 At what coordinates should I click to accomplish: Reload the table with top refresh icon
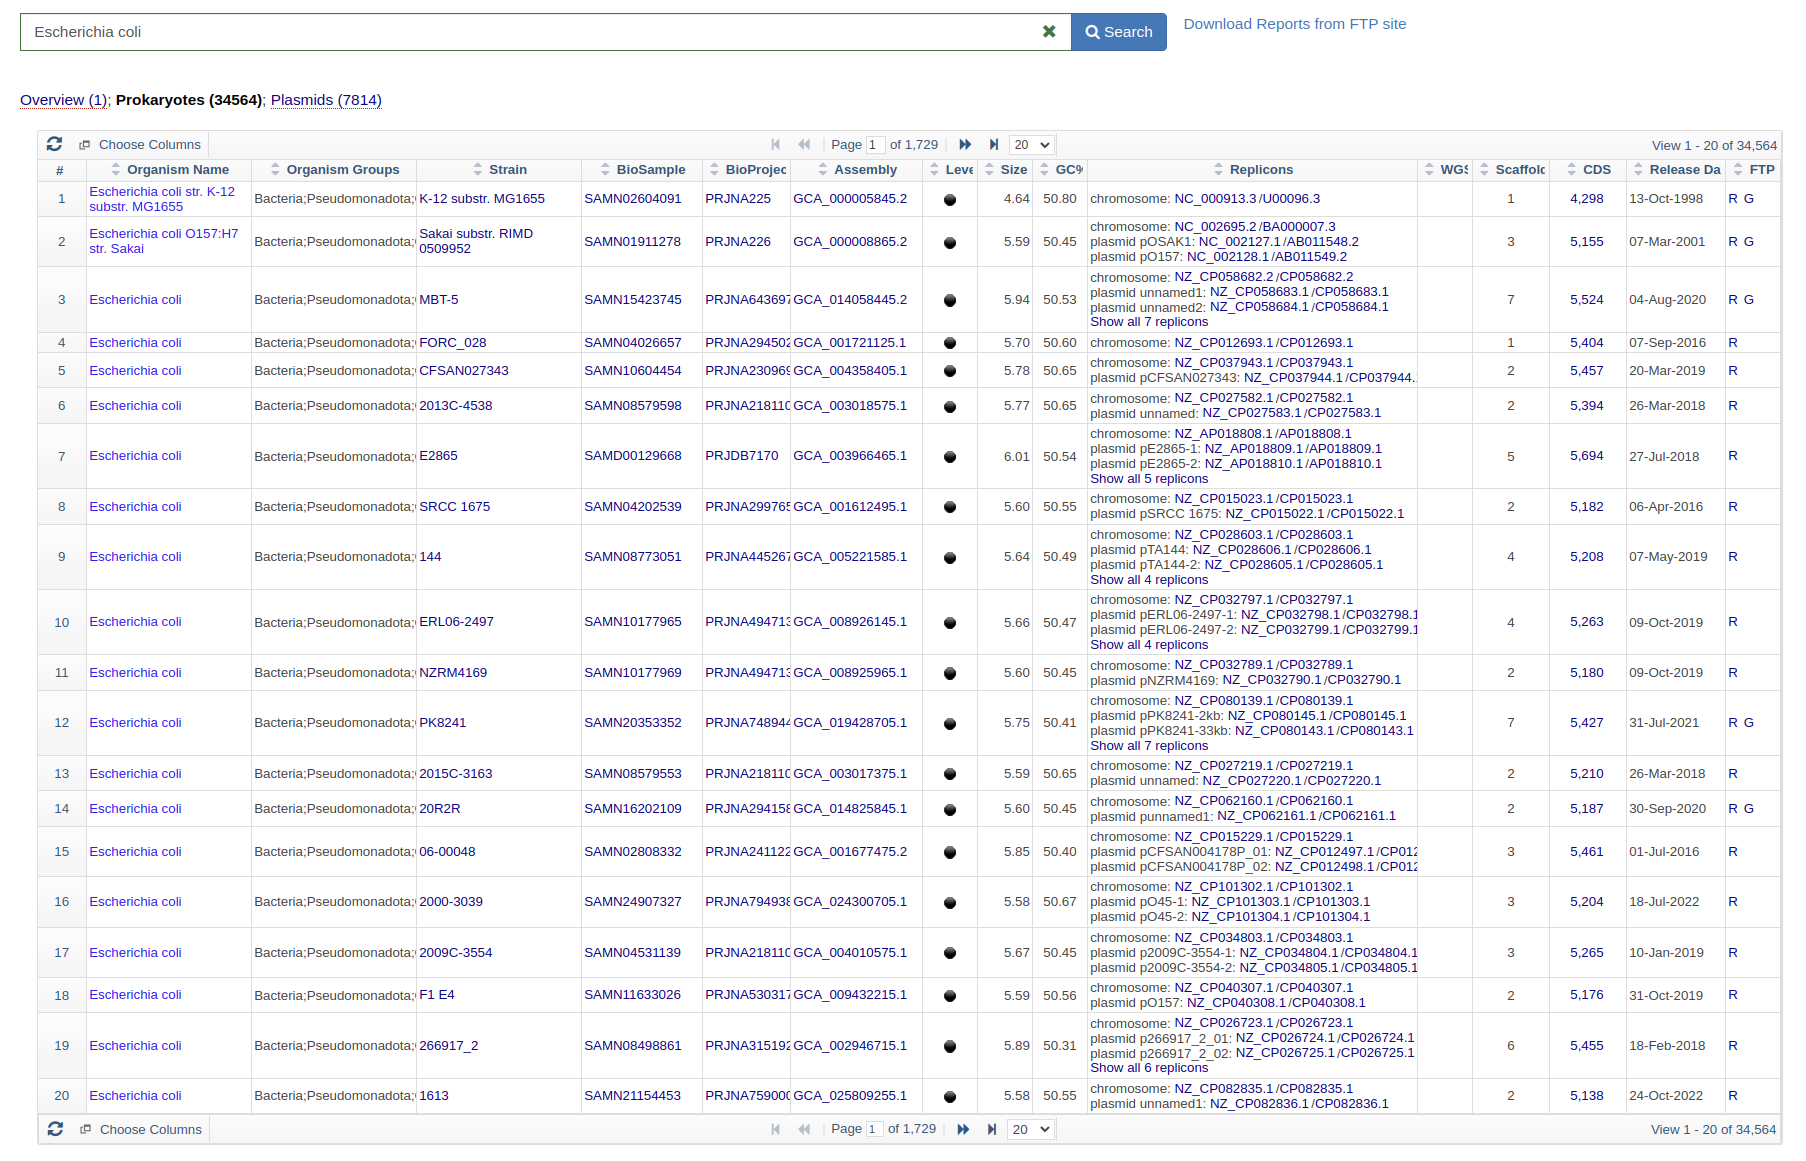54,144
